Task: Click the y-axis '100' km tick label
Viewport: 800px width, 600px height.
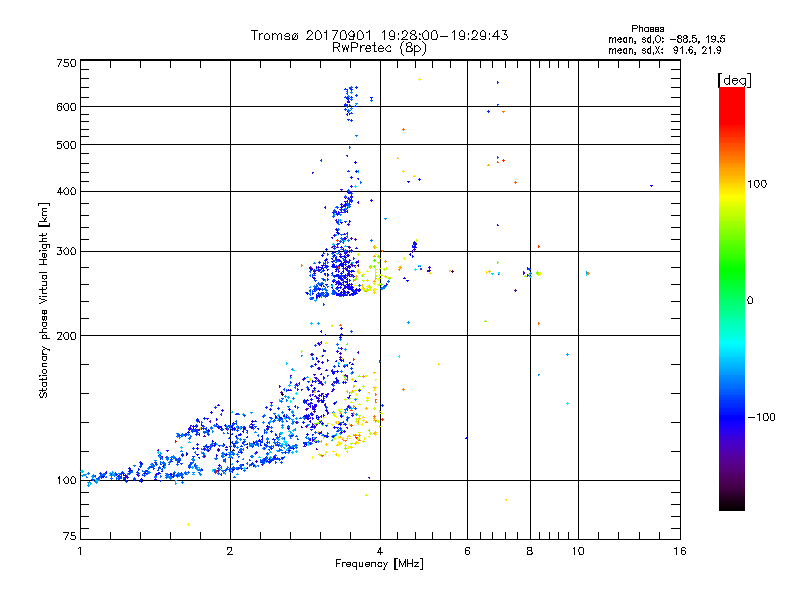Action: [67, 480]
